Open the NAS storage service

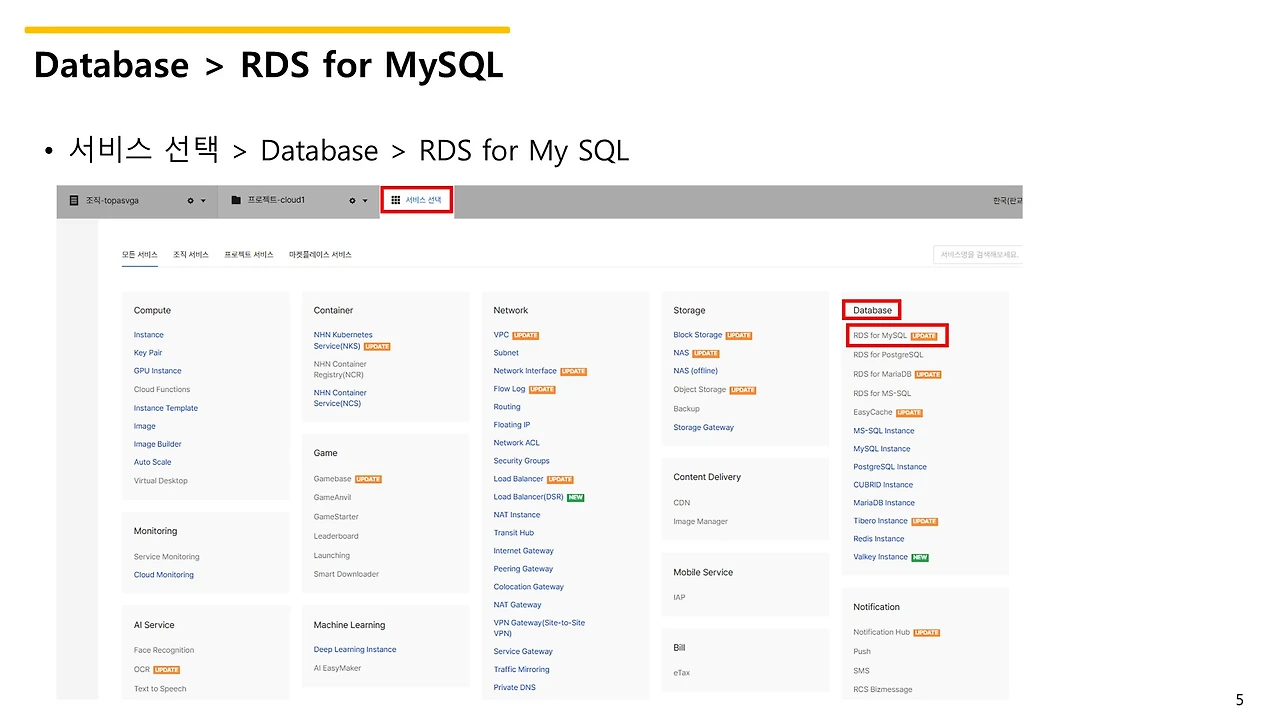[x=681, y=353]
